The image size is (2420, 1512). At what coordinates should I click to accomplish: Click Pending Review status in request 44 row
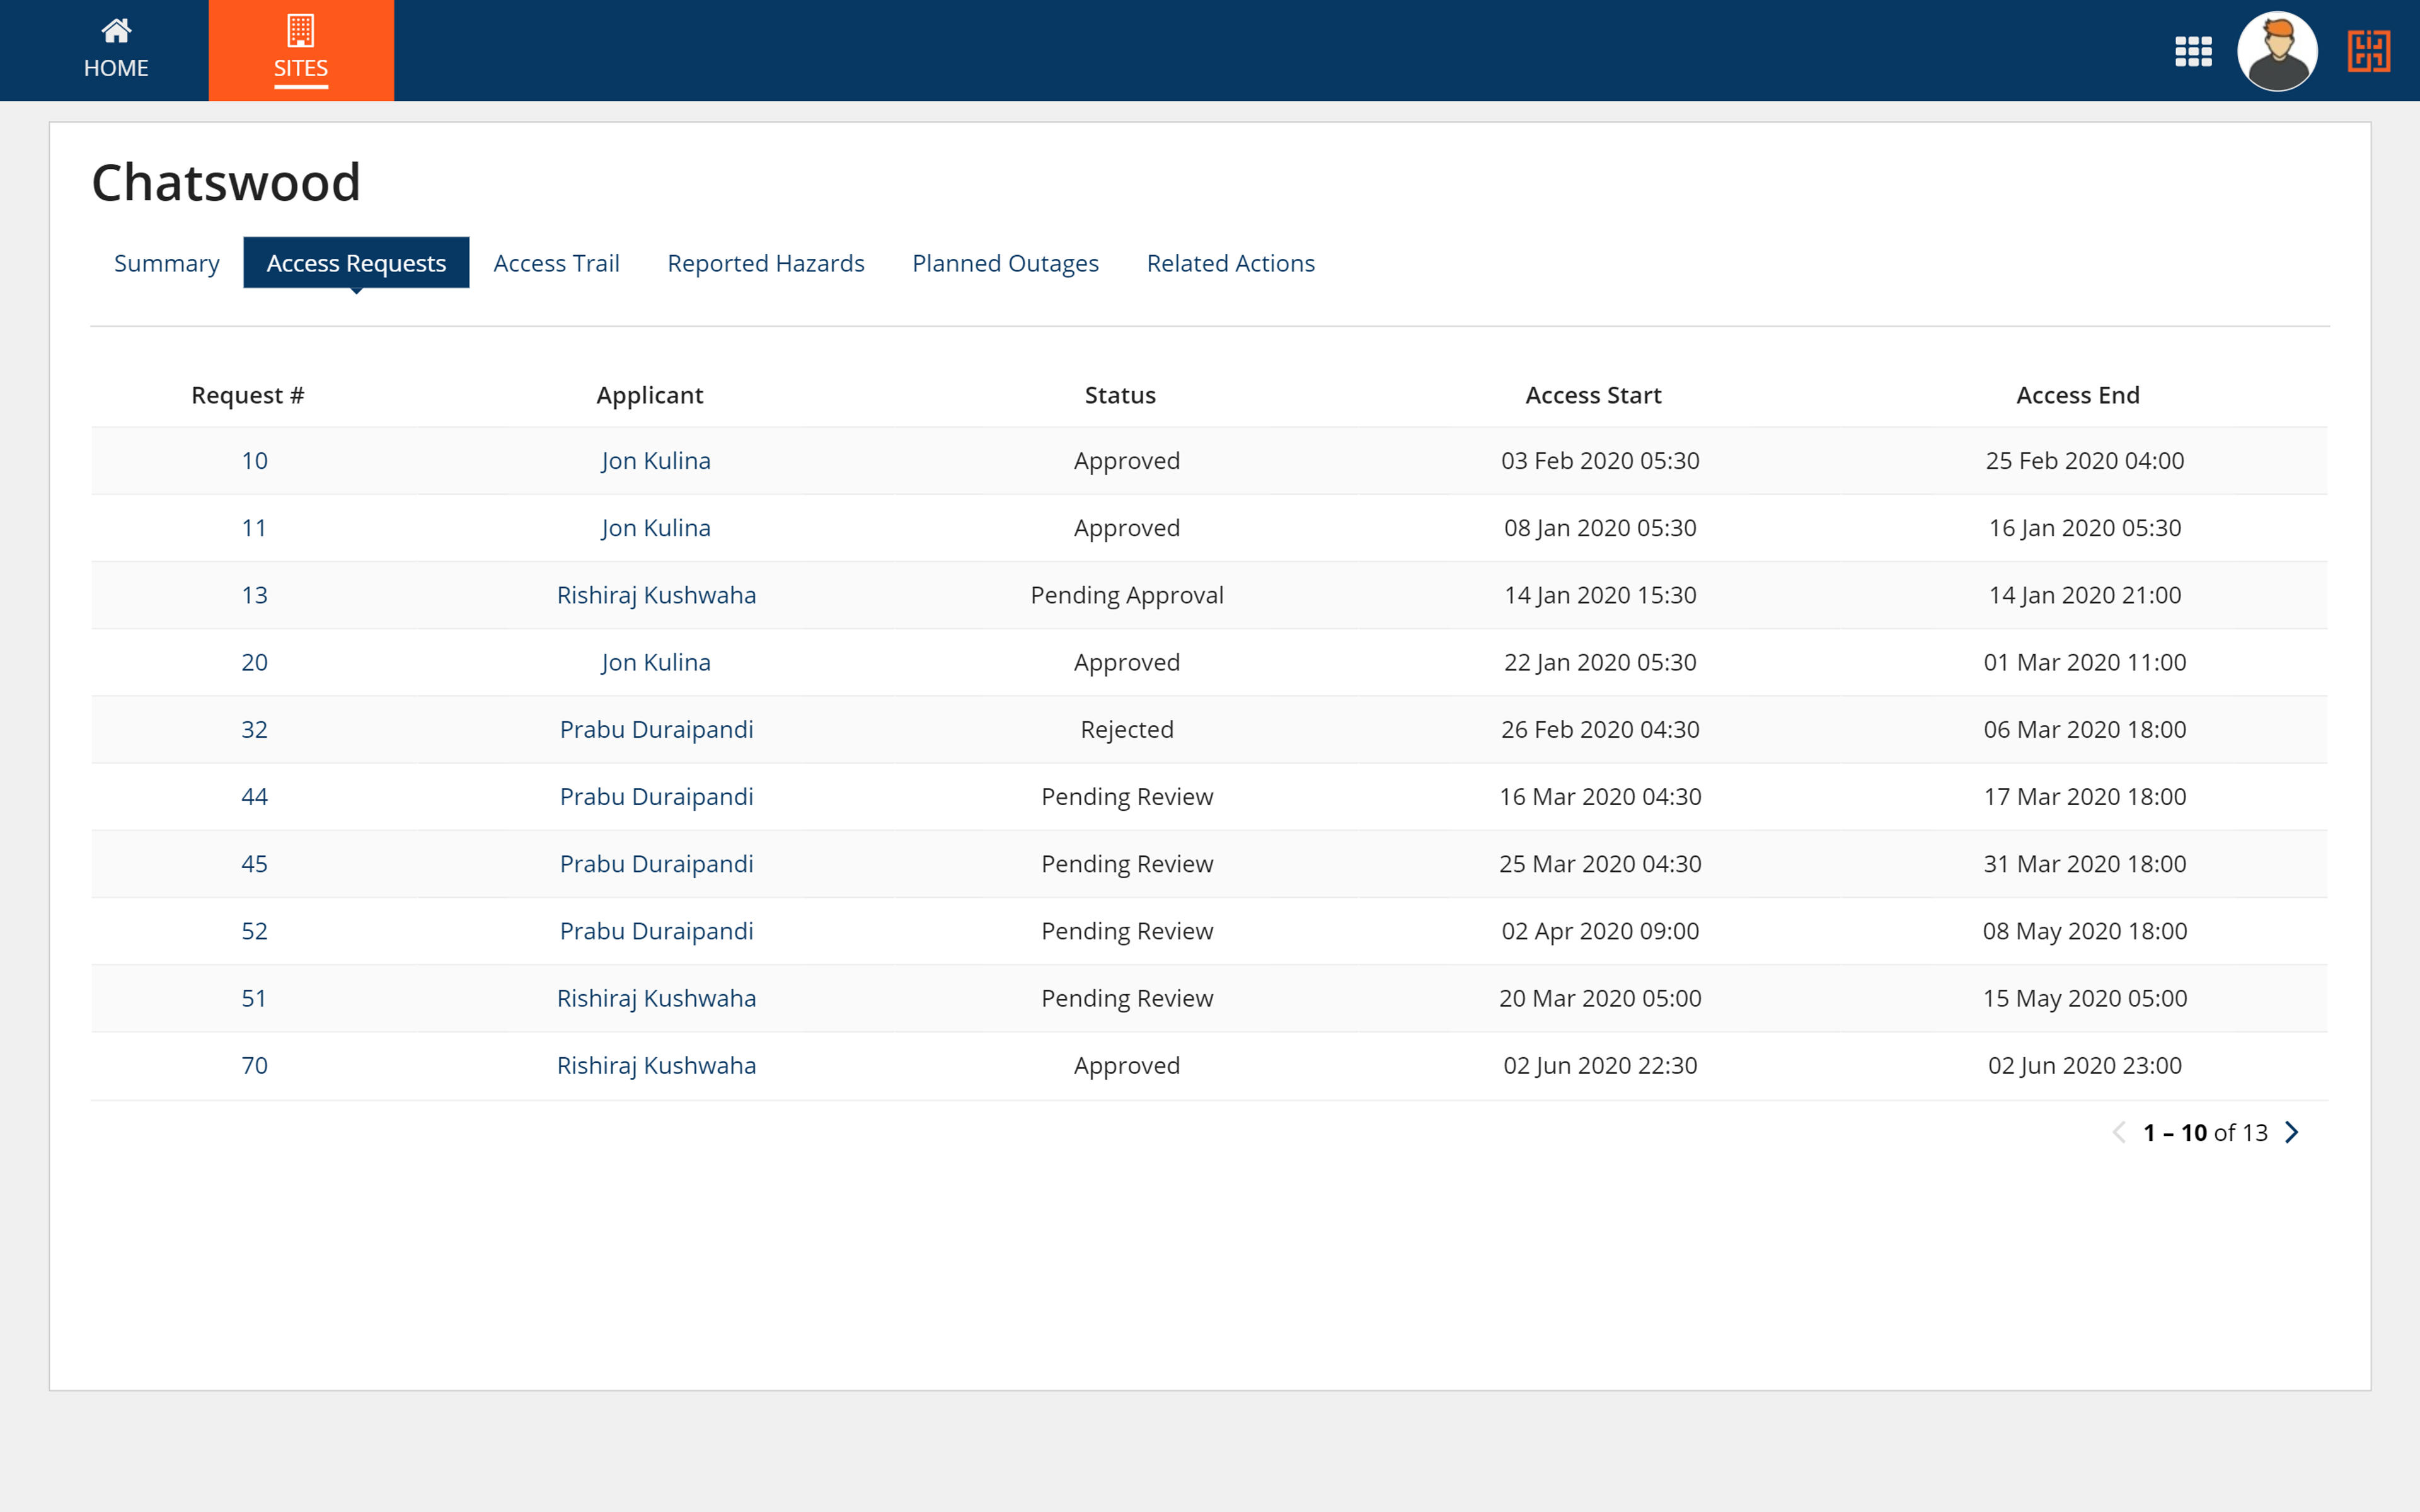(x=1127, y=797)
